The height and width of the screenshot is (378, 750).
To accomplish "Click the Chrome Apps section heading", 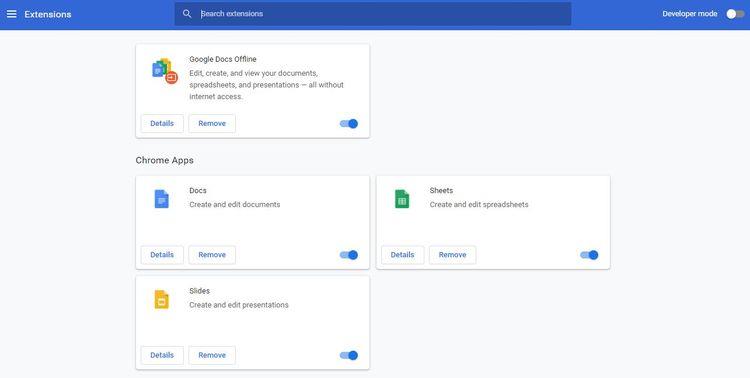I will tap(165, 160).
